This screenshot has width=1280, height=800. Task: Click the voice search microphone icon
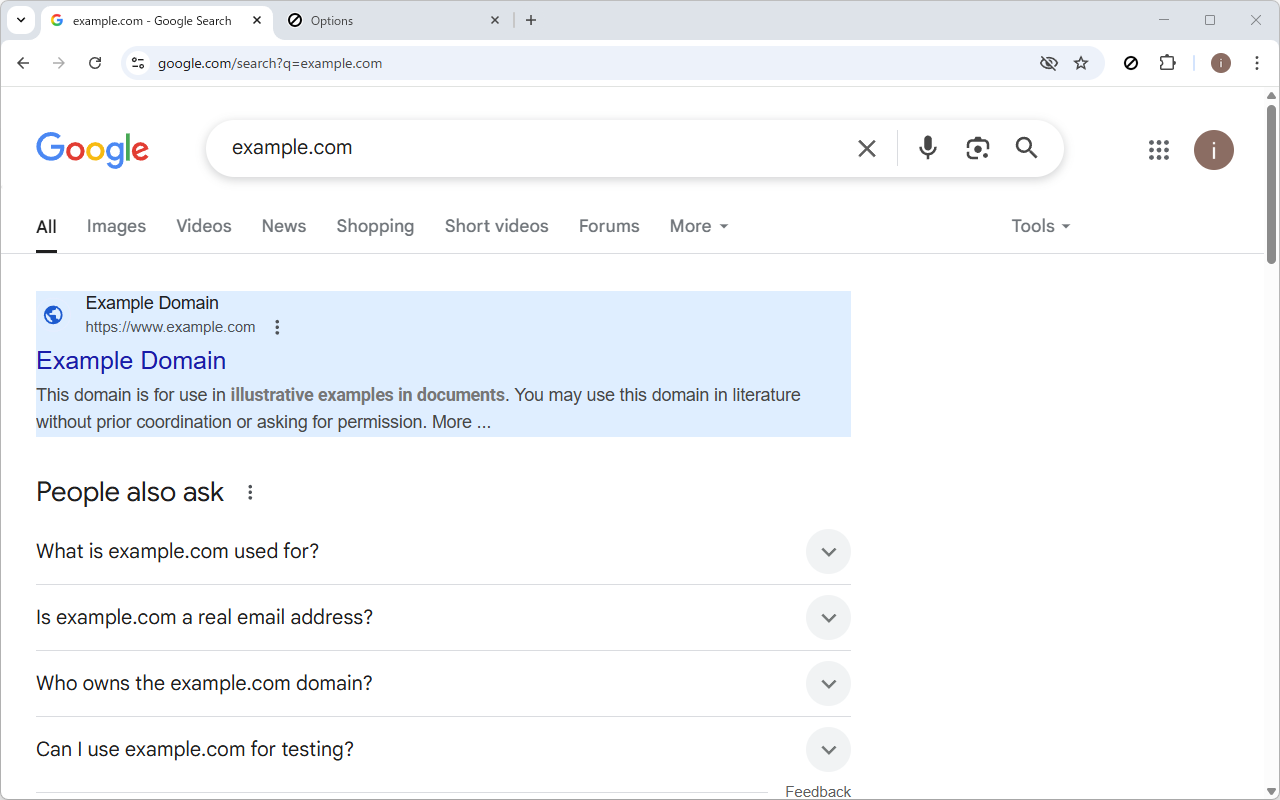tap(927, 147)
